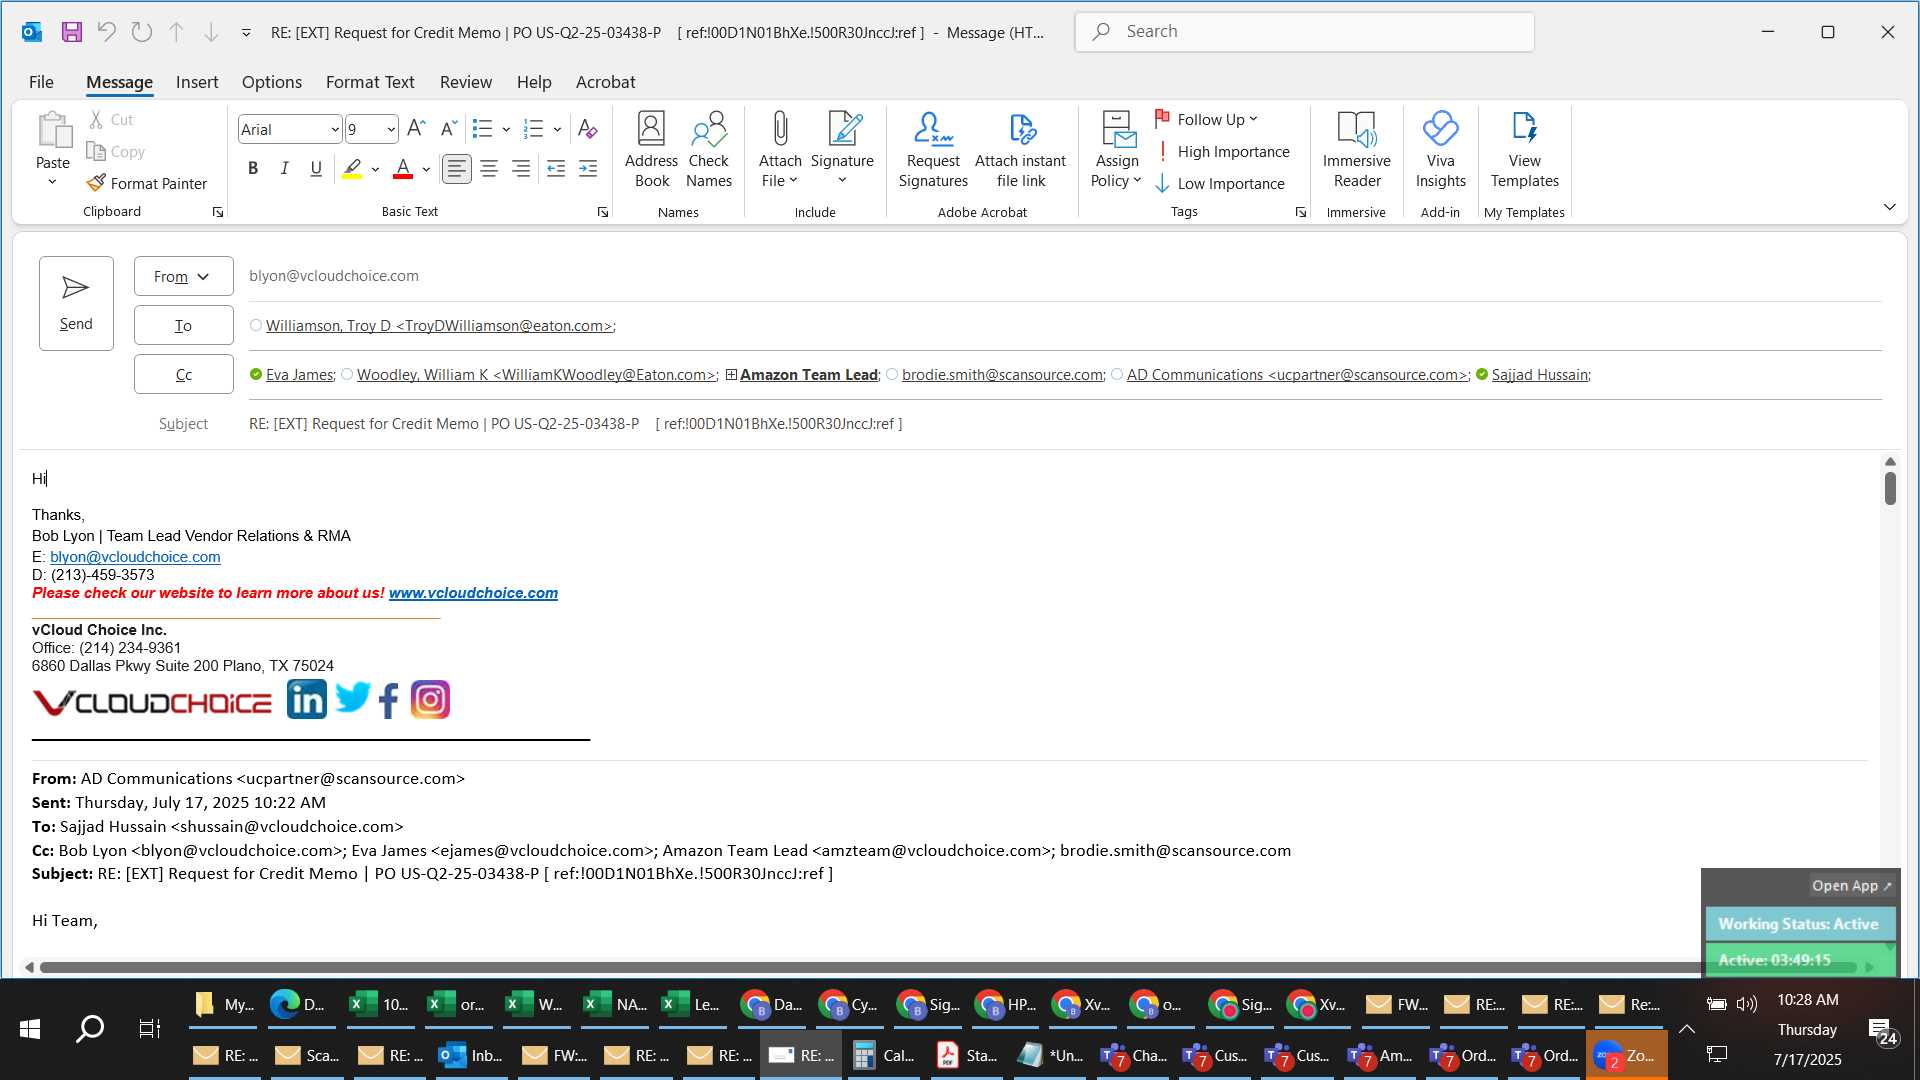Decrease font size with shrink icon
The width and height of the screenshot is (1920, 1080).
pyautogui.click(x=449, y=128)
